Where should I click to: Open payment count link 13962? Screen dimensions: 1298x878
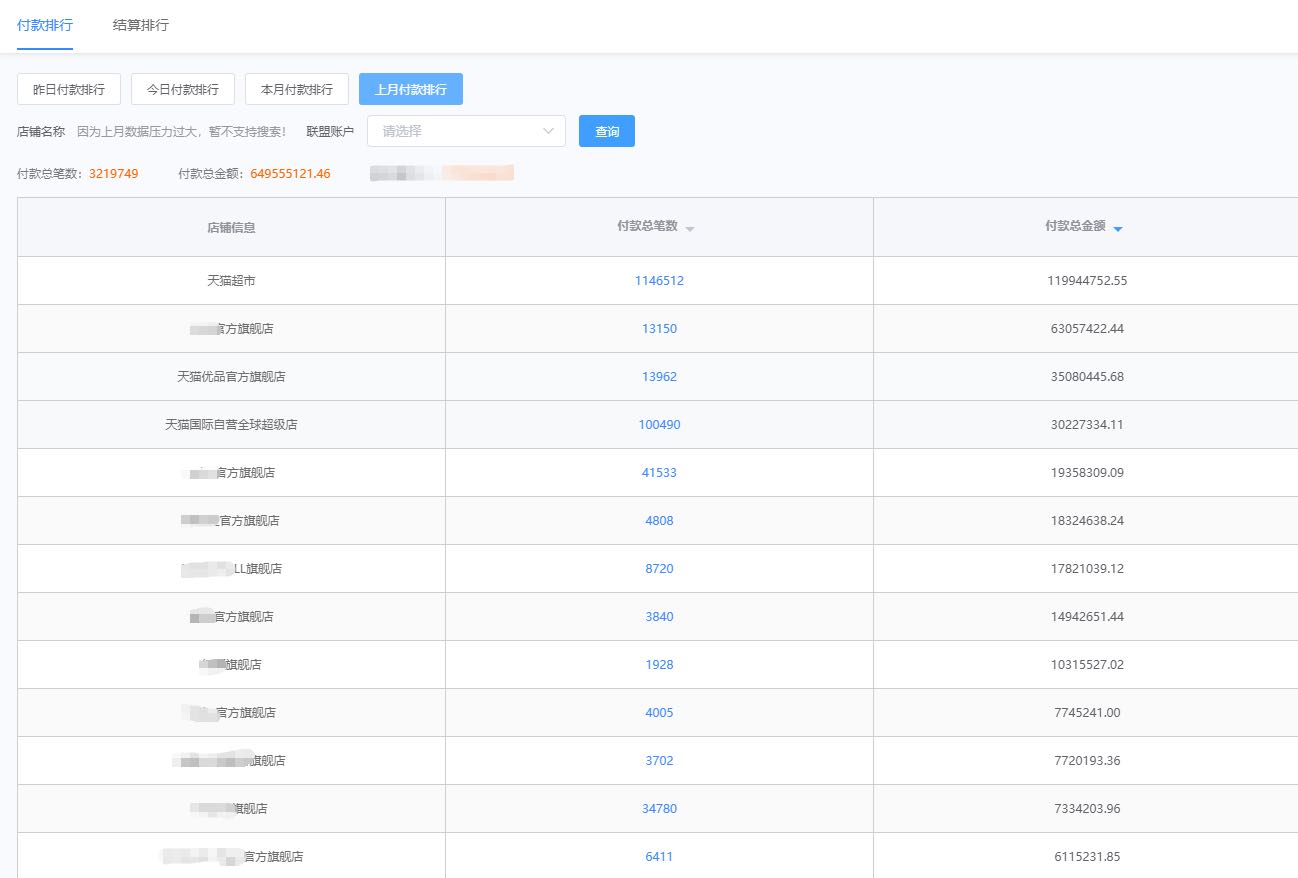pyautogui.click(x=660, y=377)
